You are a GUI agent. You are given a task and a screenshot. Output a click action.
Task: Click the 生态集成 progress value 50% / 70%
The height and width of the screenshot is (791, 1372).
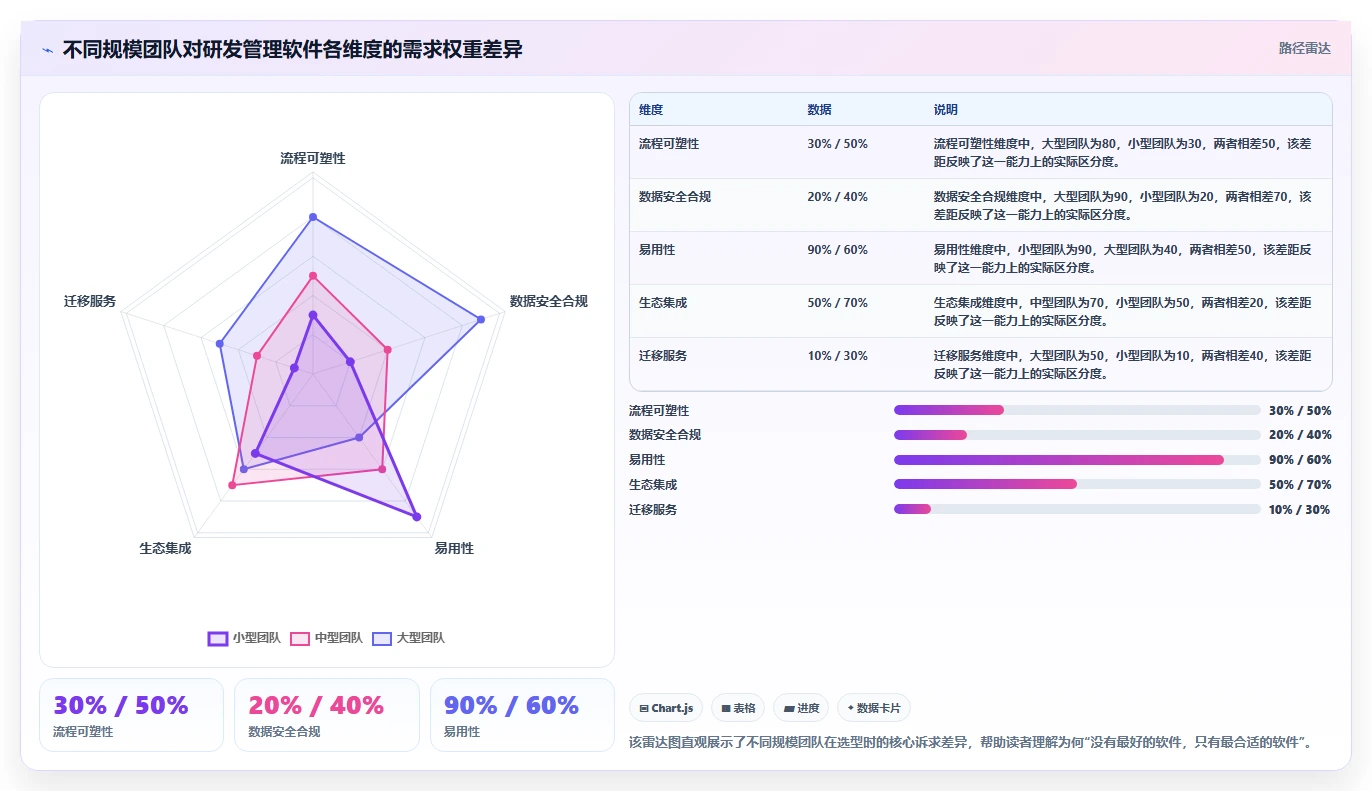point(1300,484)
